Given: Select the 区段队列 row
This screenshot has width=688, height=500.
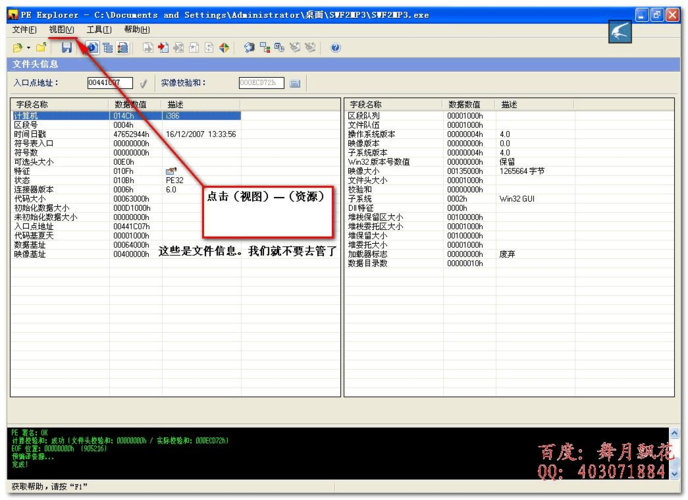Looking at the screenshot, I should (x=460, y=116).
